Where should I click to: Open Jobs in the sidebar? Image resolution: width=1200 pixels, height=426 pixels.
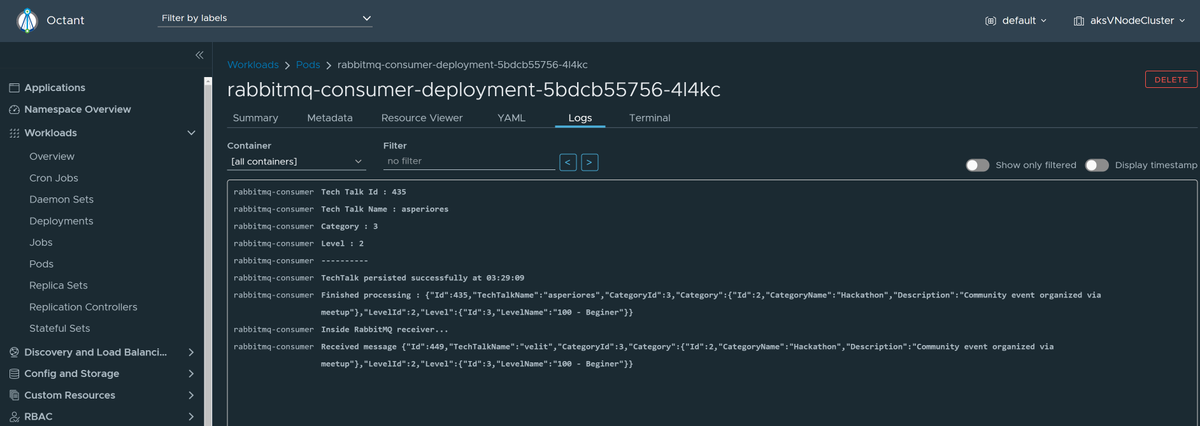(41, 243)
